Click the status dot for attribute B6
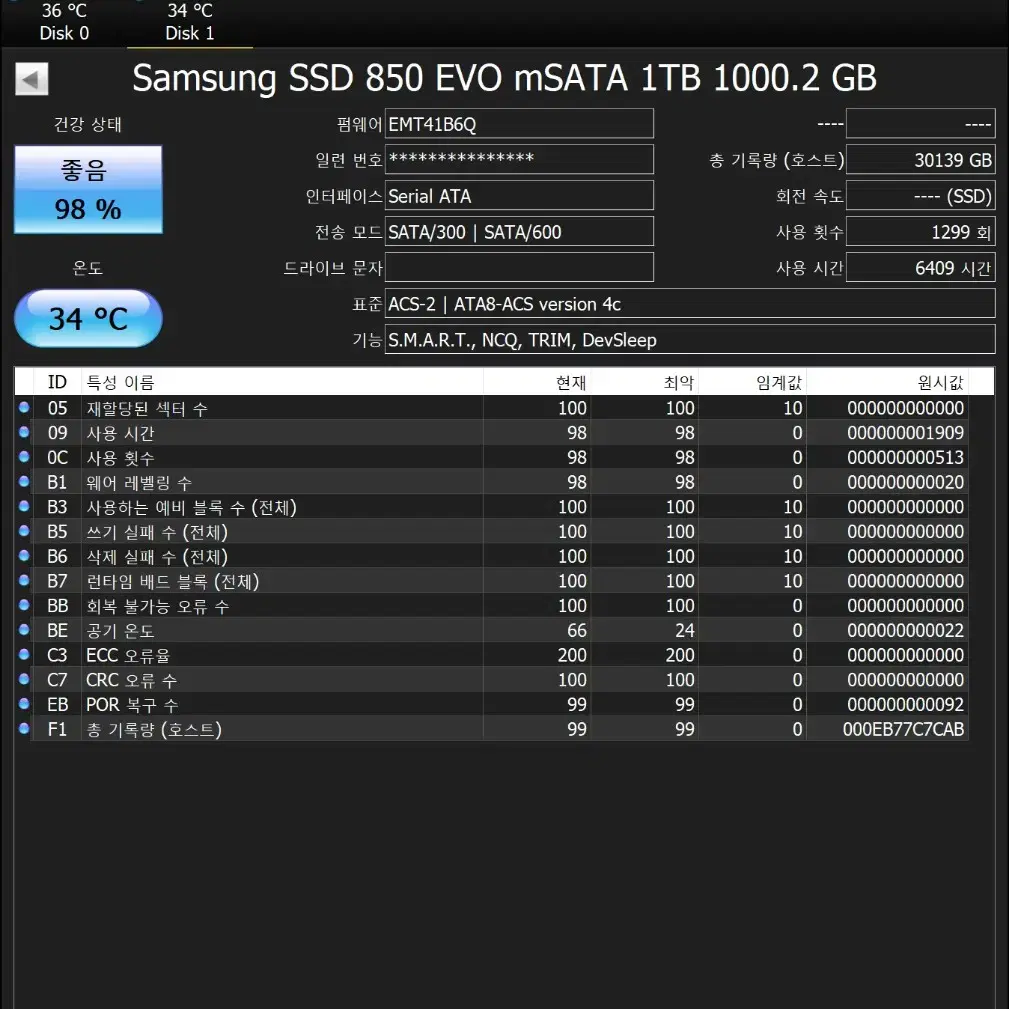Screen dimensions: 1009x1009 click(24, 555)
